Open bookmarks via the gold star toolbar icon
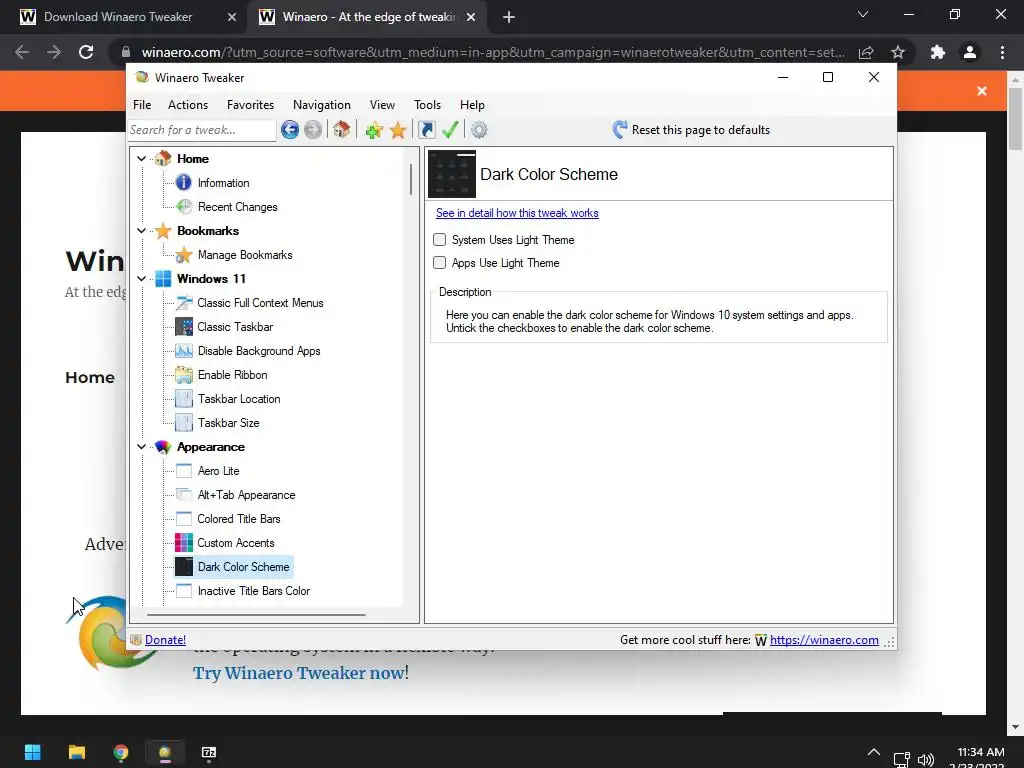Viewport: 1024px width, 768px height. point(398,130)
